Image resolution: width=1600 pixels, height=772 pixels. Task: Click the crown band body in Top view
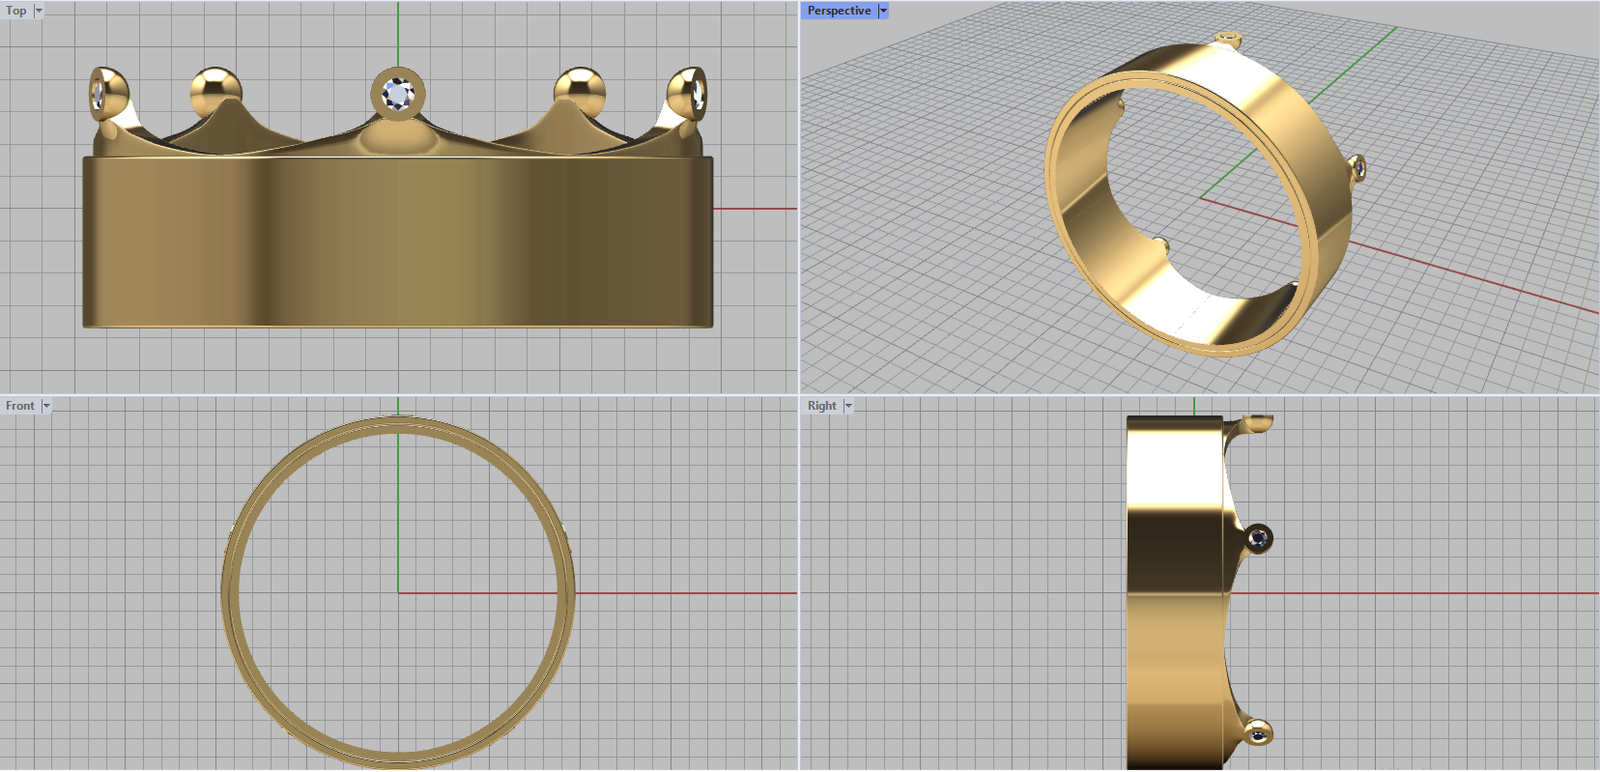coord(398,240)
